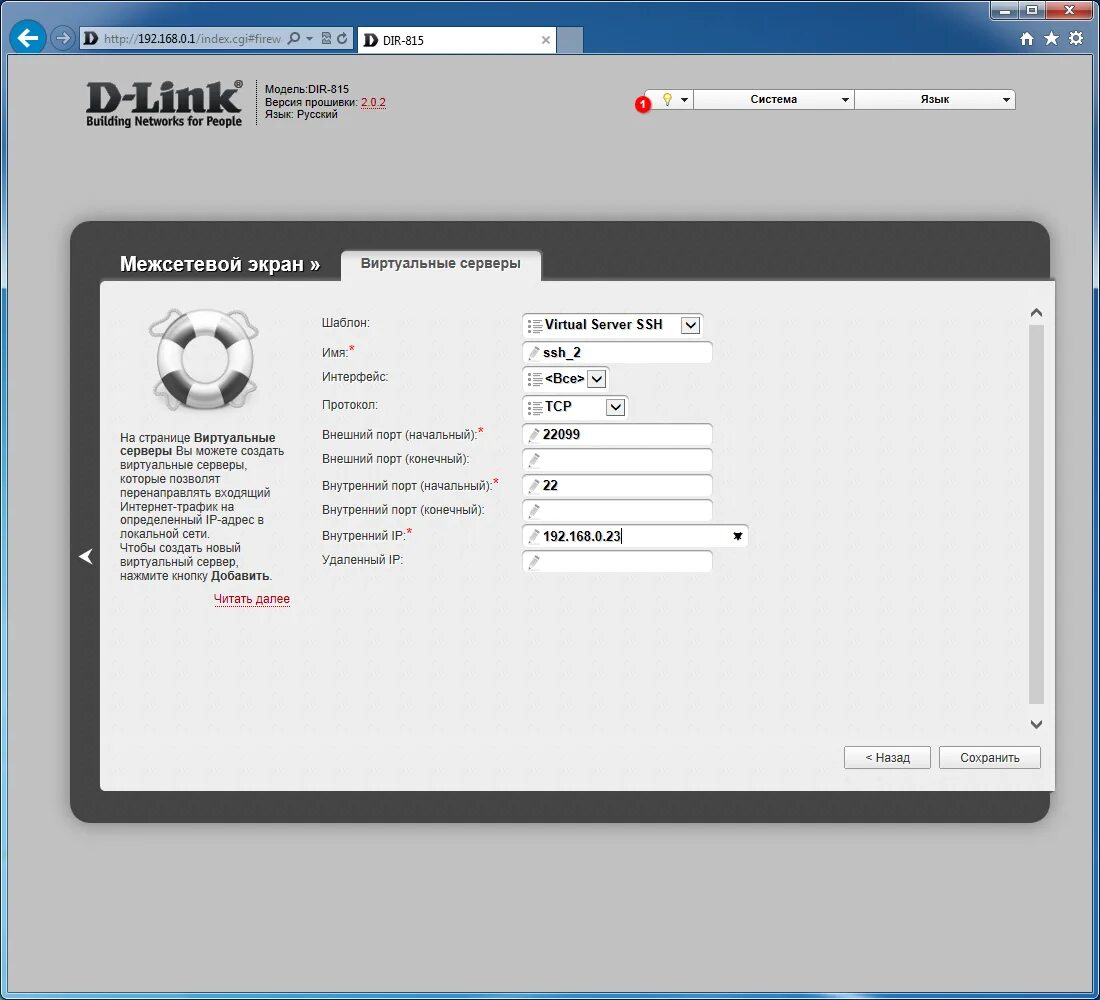Go back with the browser back arrow
Image resolution: width=1100 pixels, height=1000 pixels.
[x=28, y=37]
